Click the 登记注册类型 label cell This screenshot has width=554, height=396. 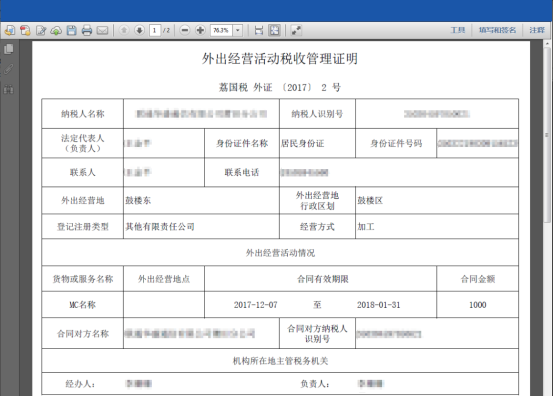click(x=83, y=226)
